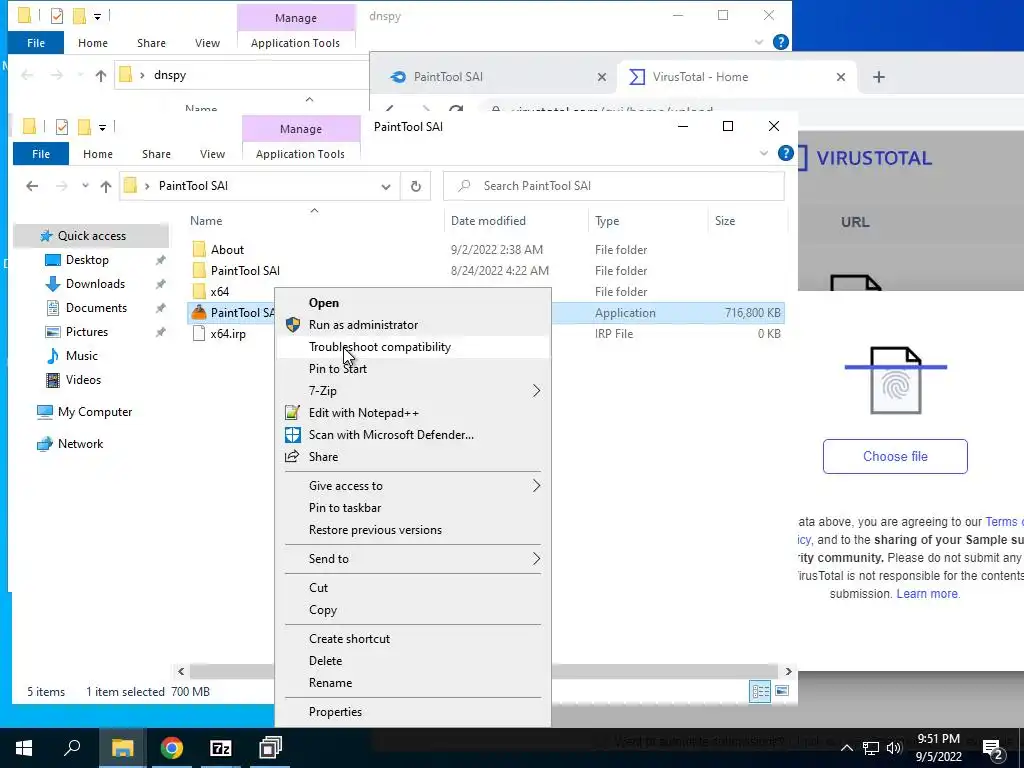Select Network in navigation pane
The height and width of the screenshot is (768, 1024).
point(80,444)
